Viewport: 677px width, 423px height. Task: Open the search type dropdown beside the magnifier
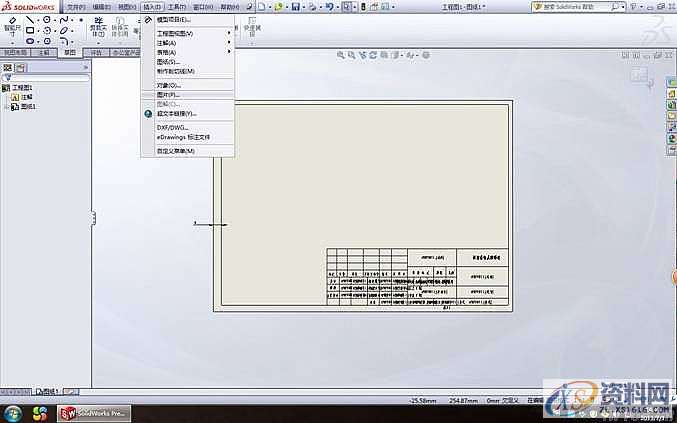tap(622, 7)
